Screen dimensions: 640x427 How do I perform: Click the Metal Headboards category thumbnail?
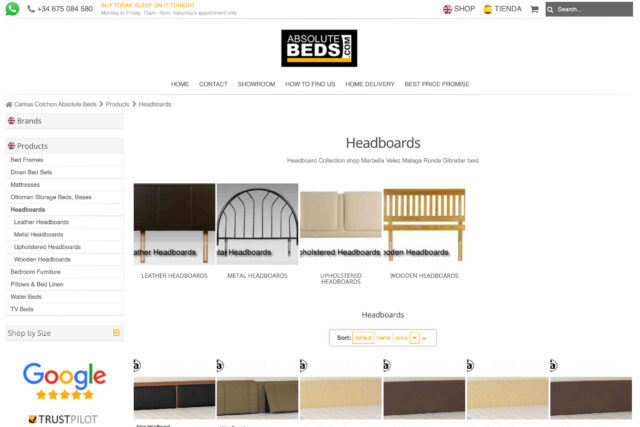258,224
